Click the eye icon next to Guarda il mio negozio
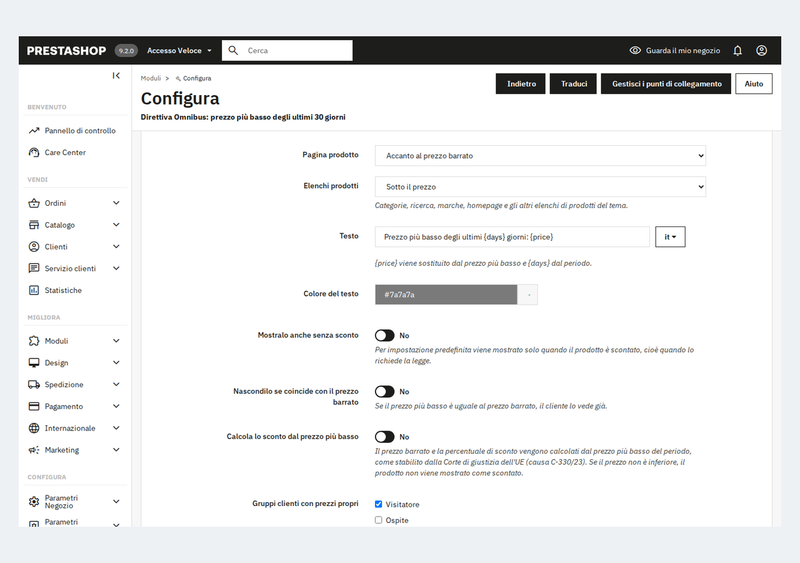Screen dimensions: 800x563 (x=635, y=51)
